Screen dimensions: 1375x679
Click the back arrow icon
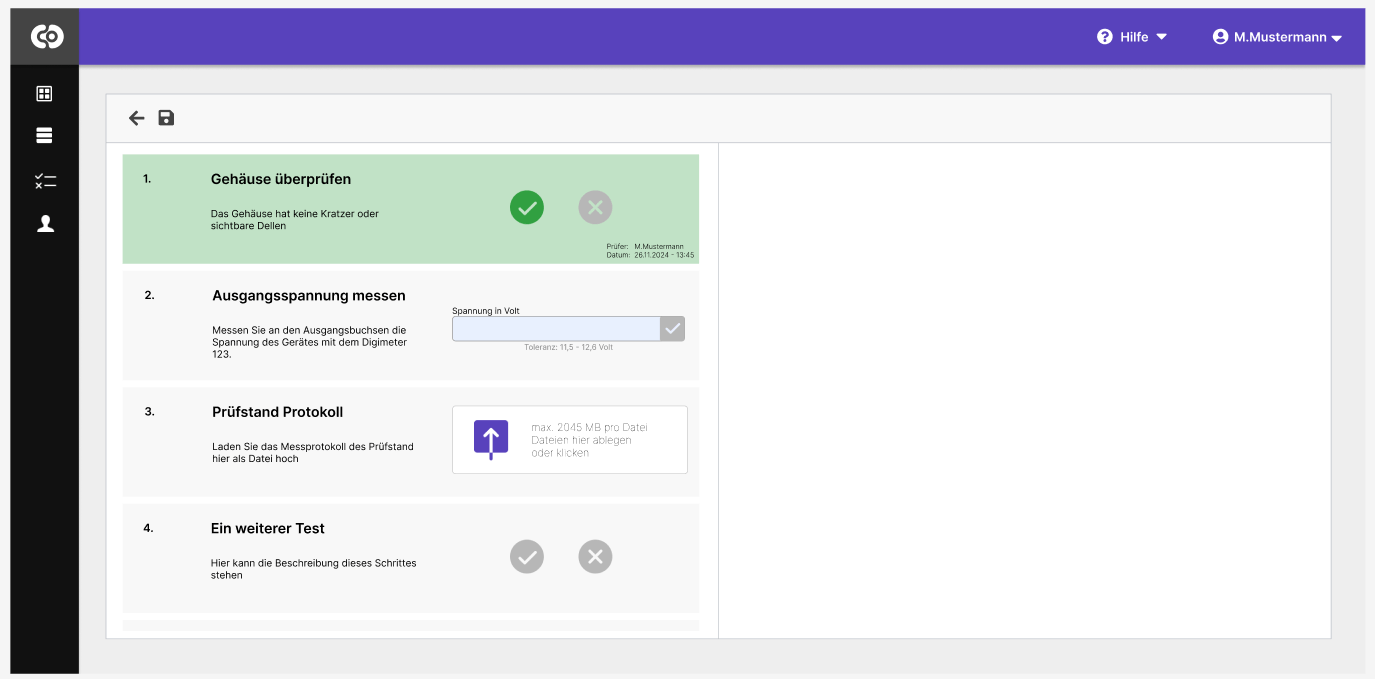click(137, 118)
